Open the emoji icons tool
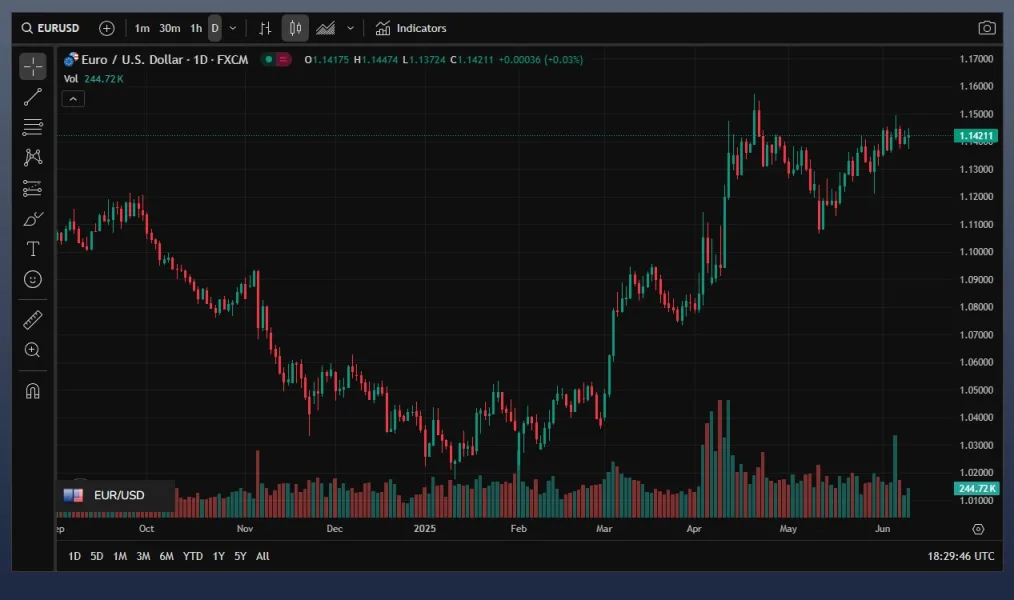 (x=33, y=279)
